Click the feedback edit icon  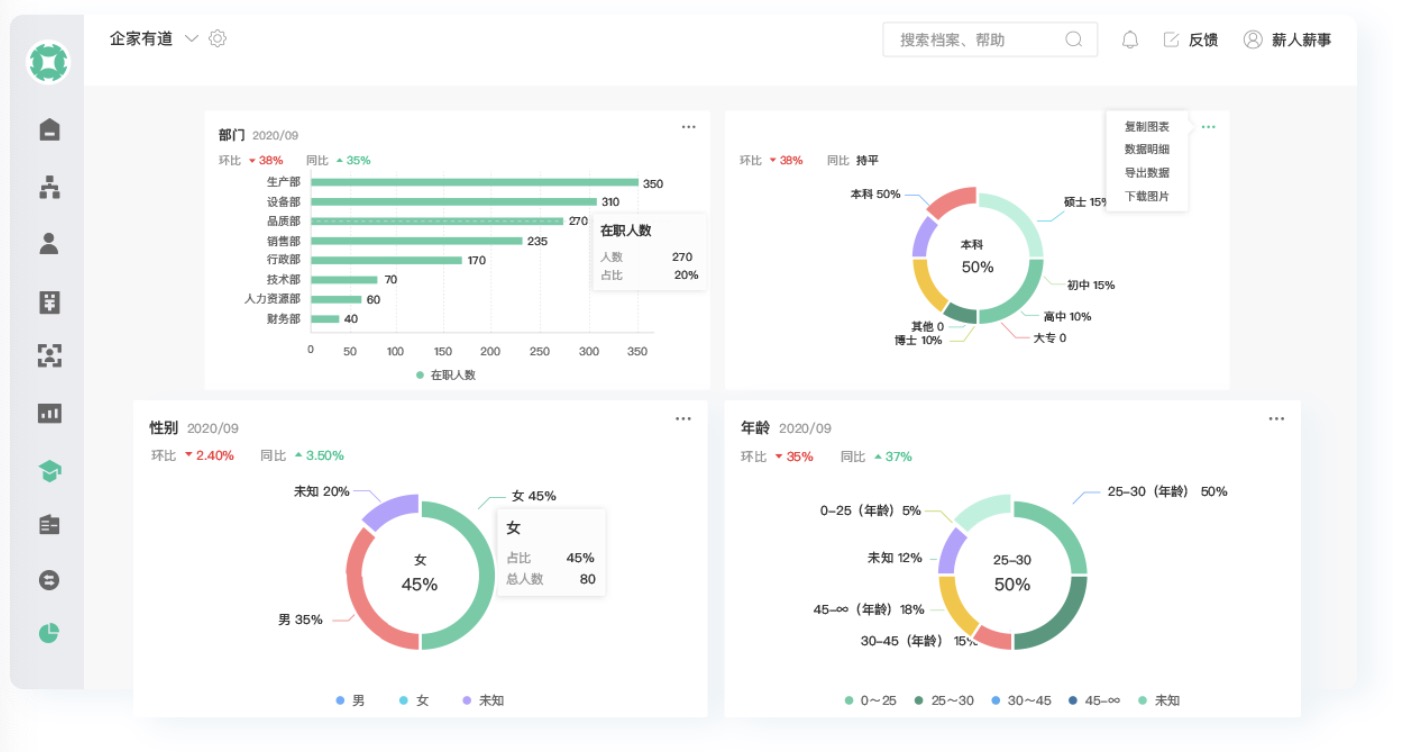pyautogui.click(x=1171, y=40)
